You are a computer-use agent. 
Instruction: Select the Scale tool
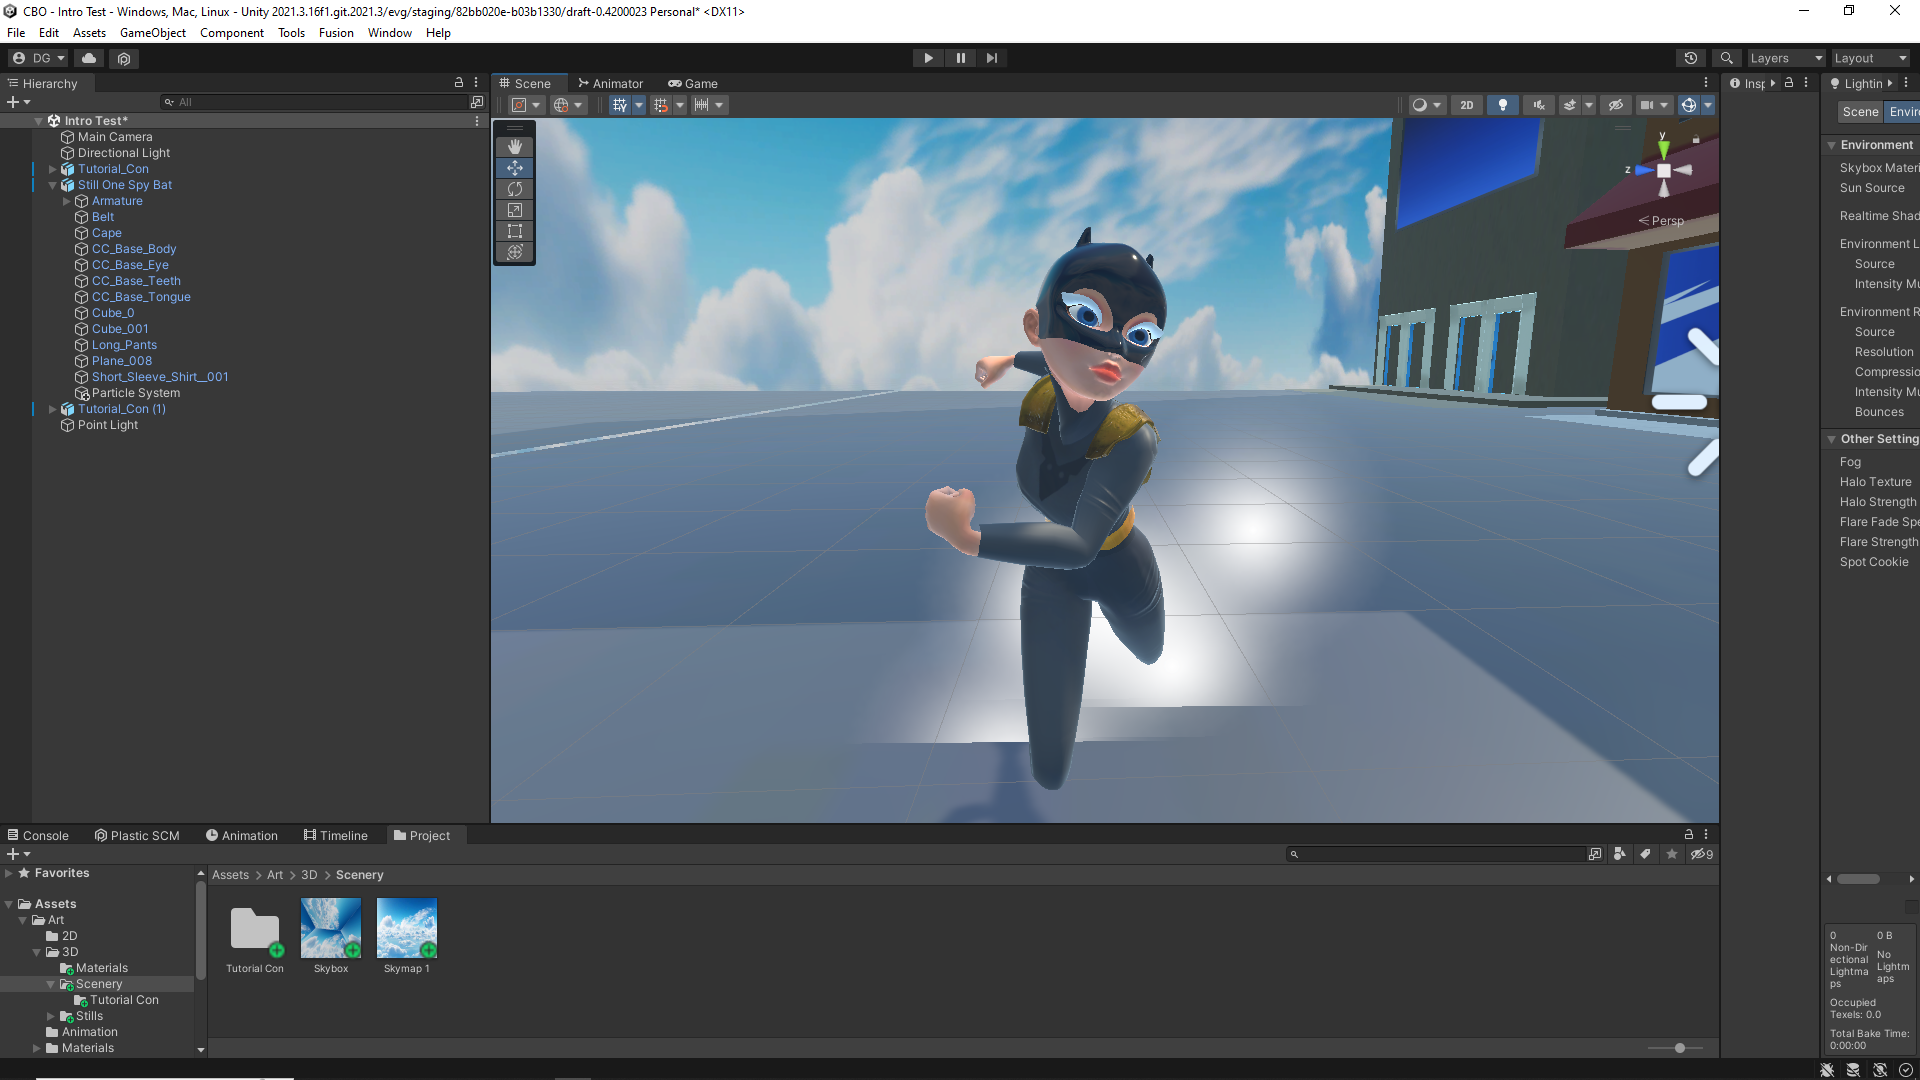(x=515, y=210)
